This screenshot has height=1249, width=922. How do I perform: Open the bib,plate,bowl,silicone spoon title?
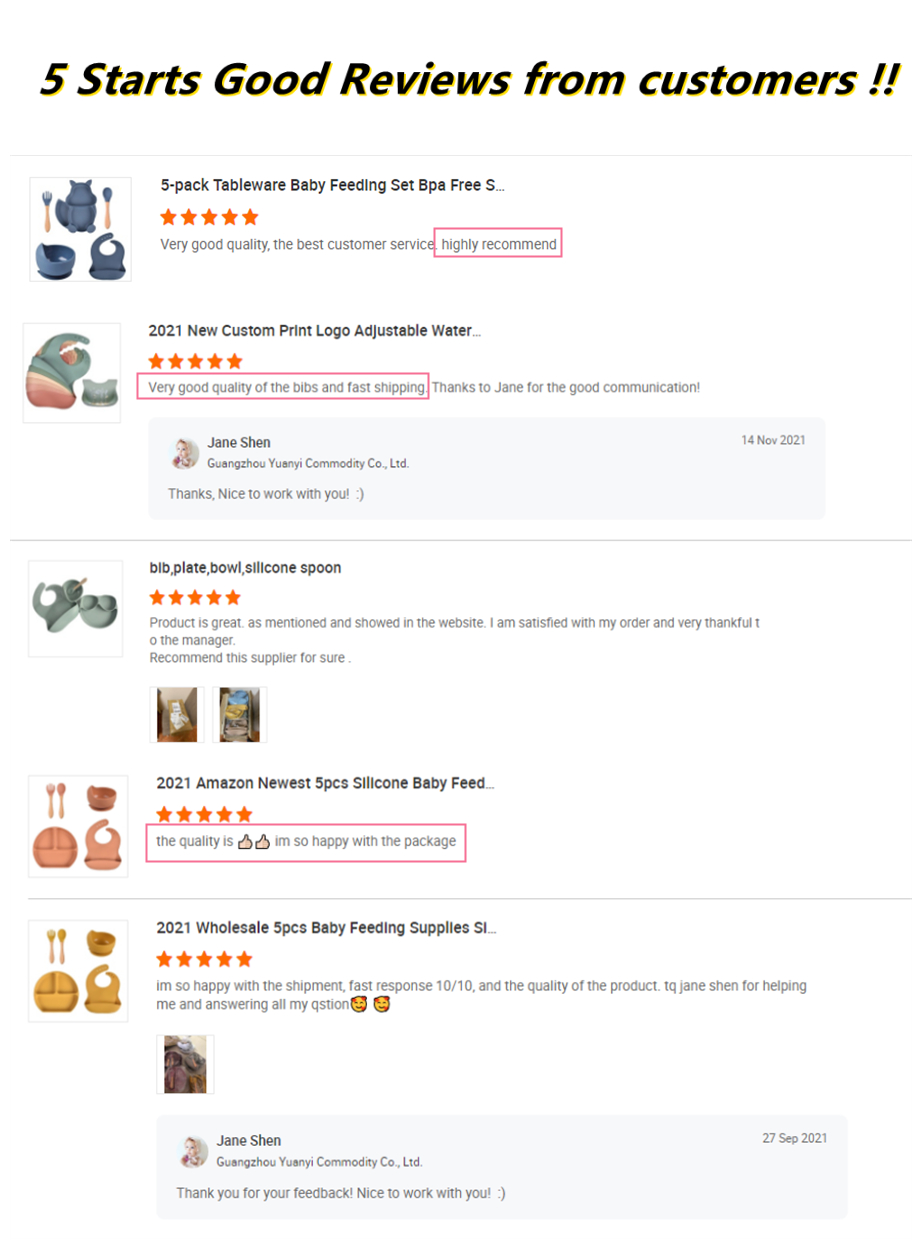click(x=245, y=568)
